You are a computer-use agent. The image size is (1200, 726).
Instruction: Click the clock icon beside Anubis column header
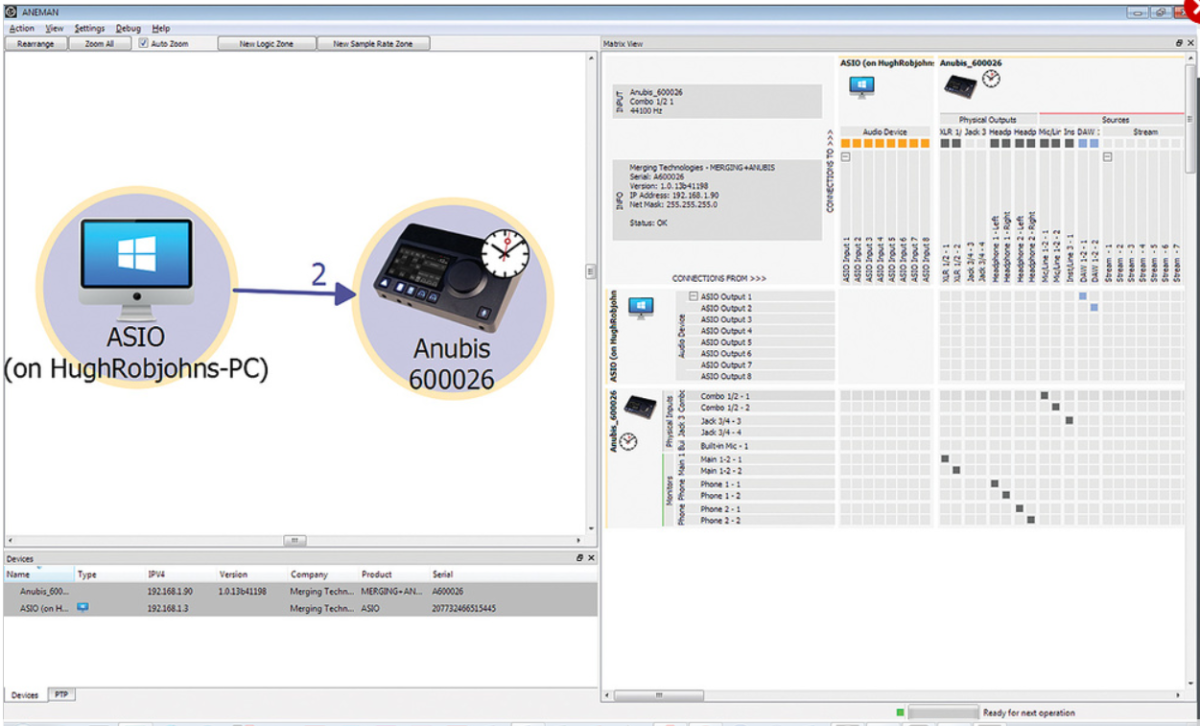[x=991, y=79]
